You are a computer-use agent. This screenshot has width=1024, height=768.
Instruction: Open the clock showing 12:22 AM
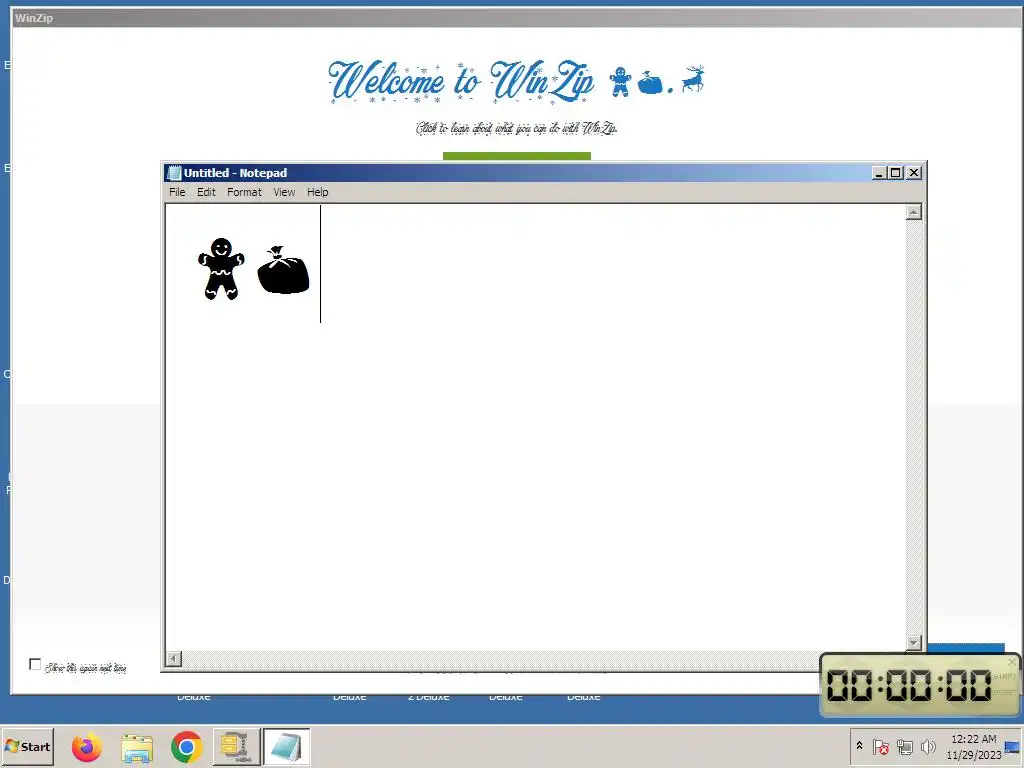[x=974, y=747]
